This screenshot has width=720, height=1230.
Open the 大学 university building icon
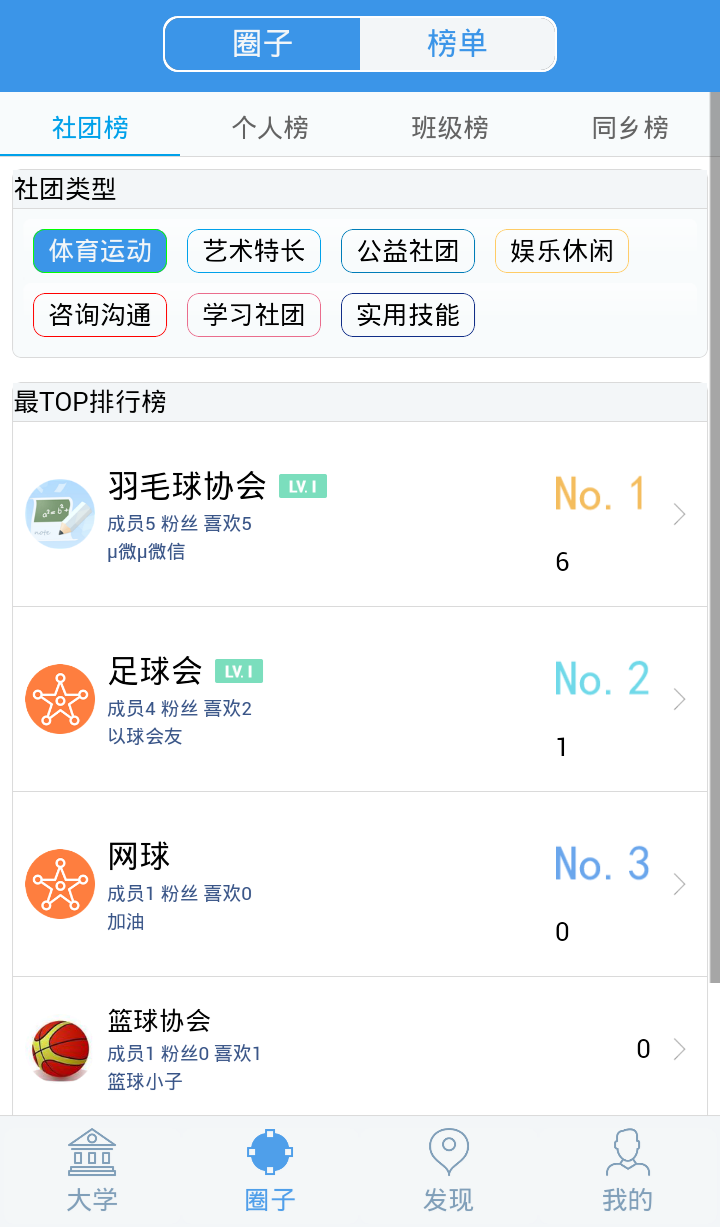(92, 1152)
